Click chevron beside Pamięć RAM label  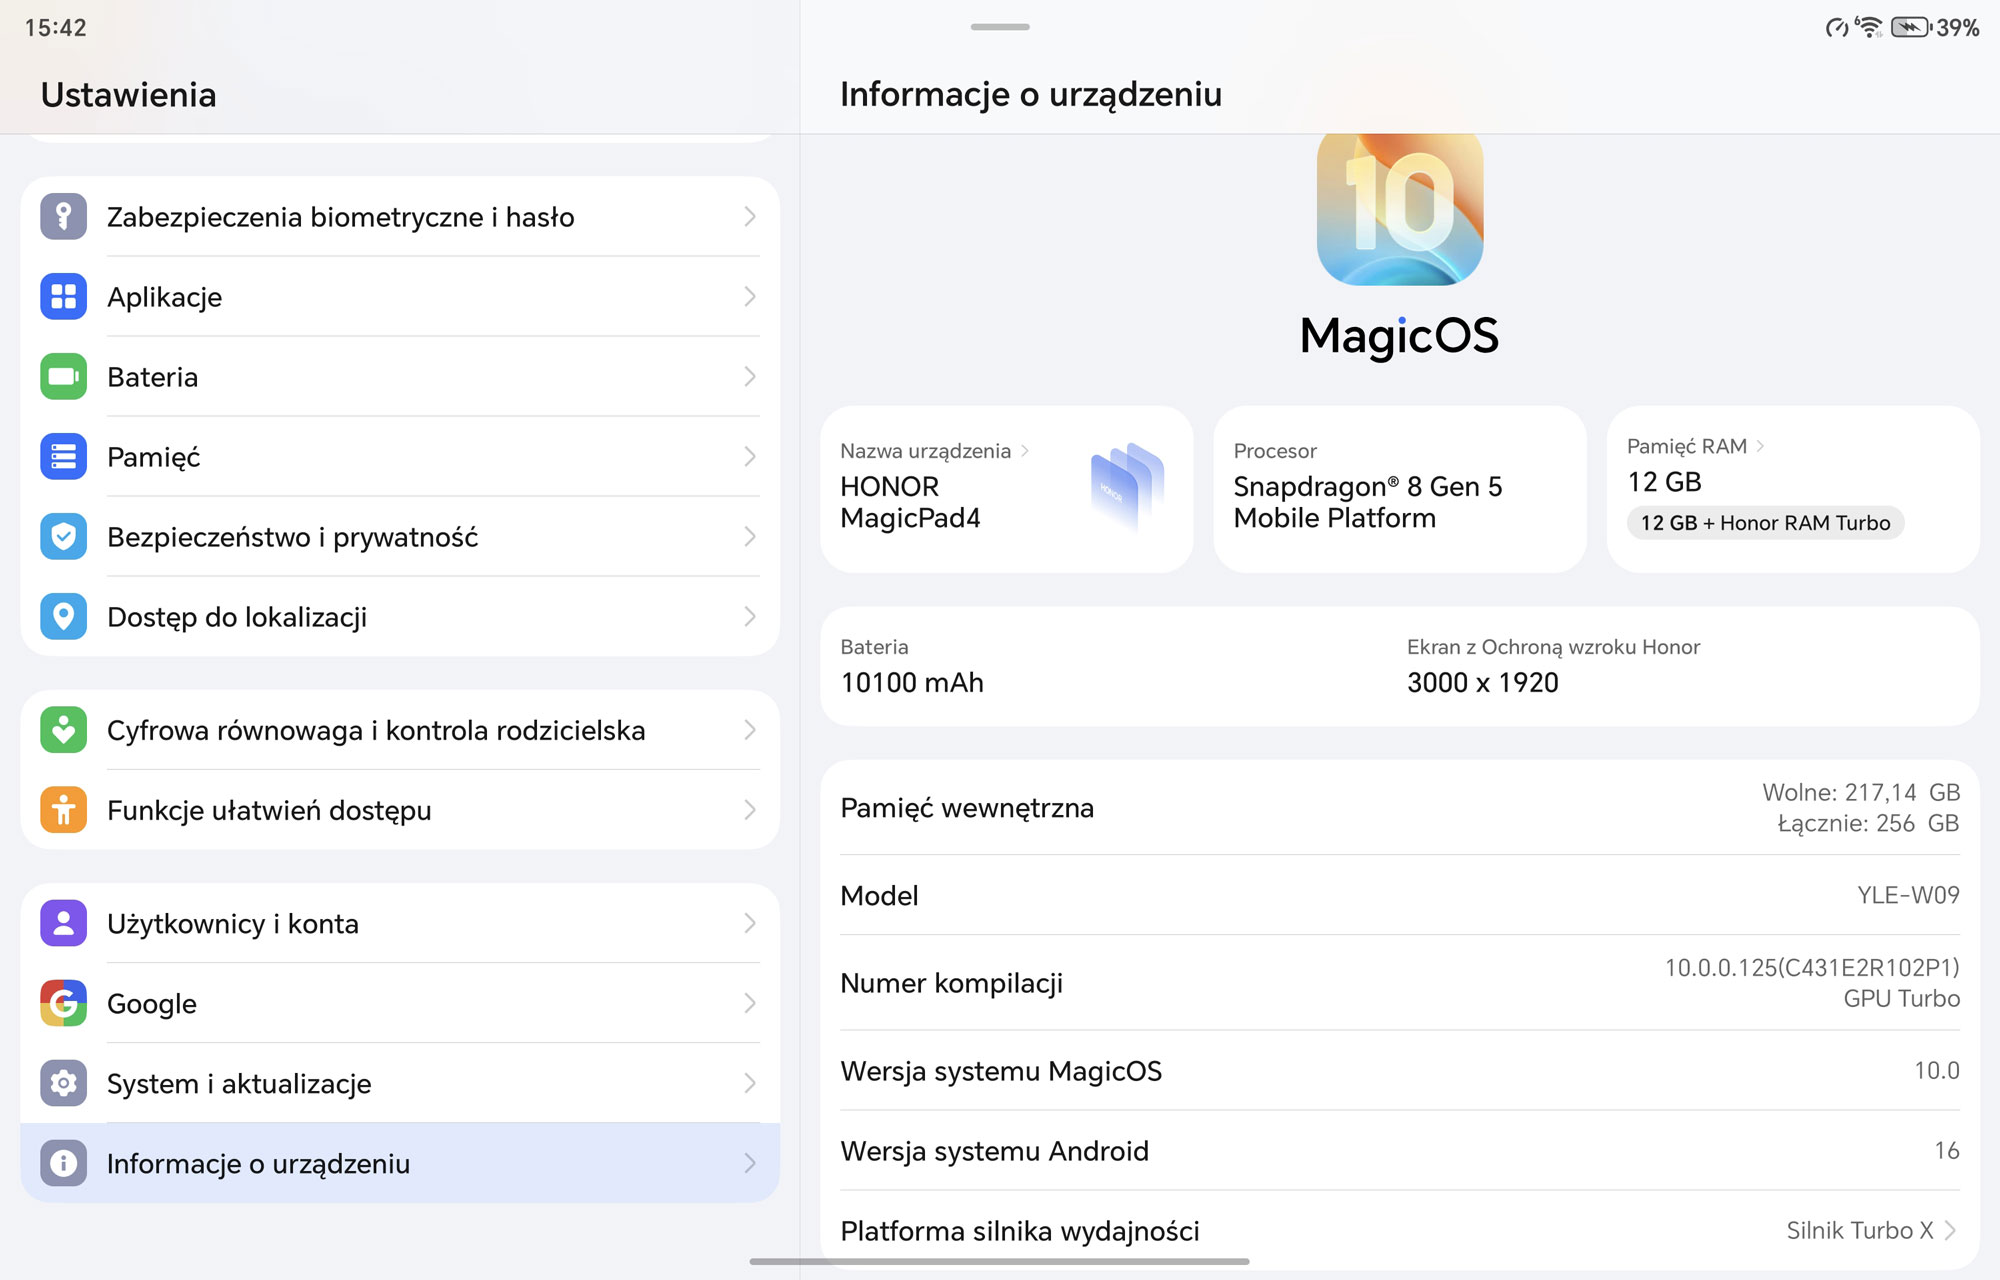(1760, 446)
